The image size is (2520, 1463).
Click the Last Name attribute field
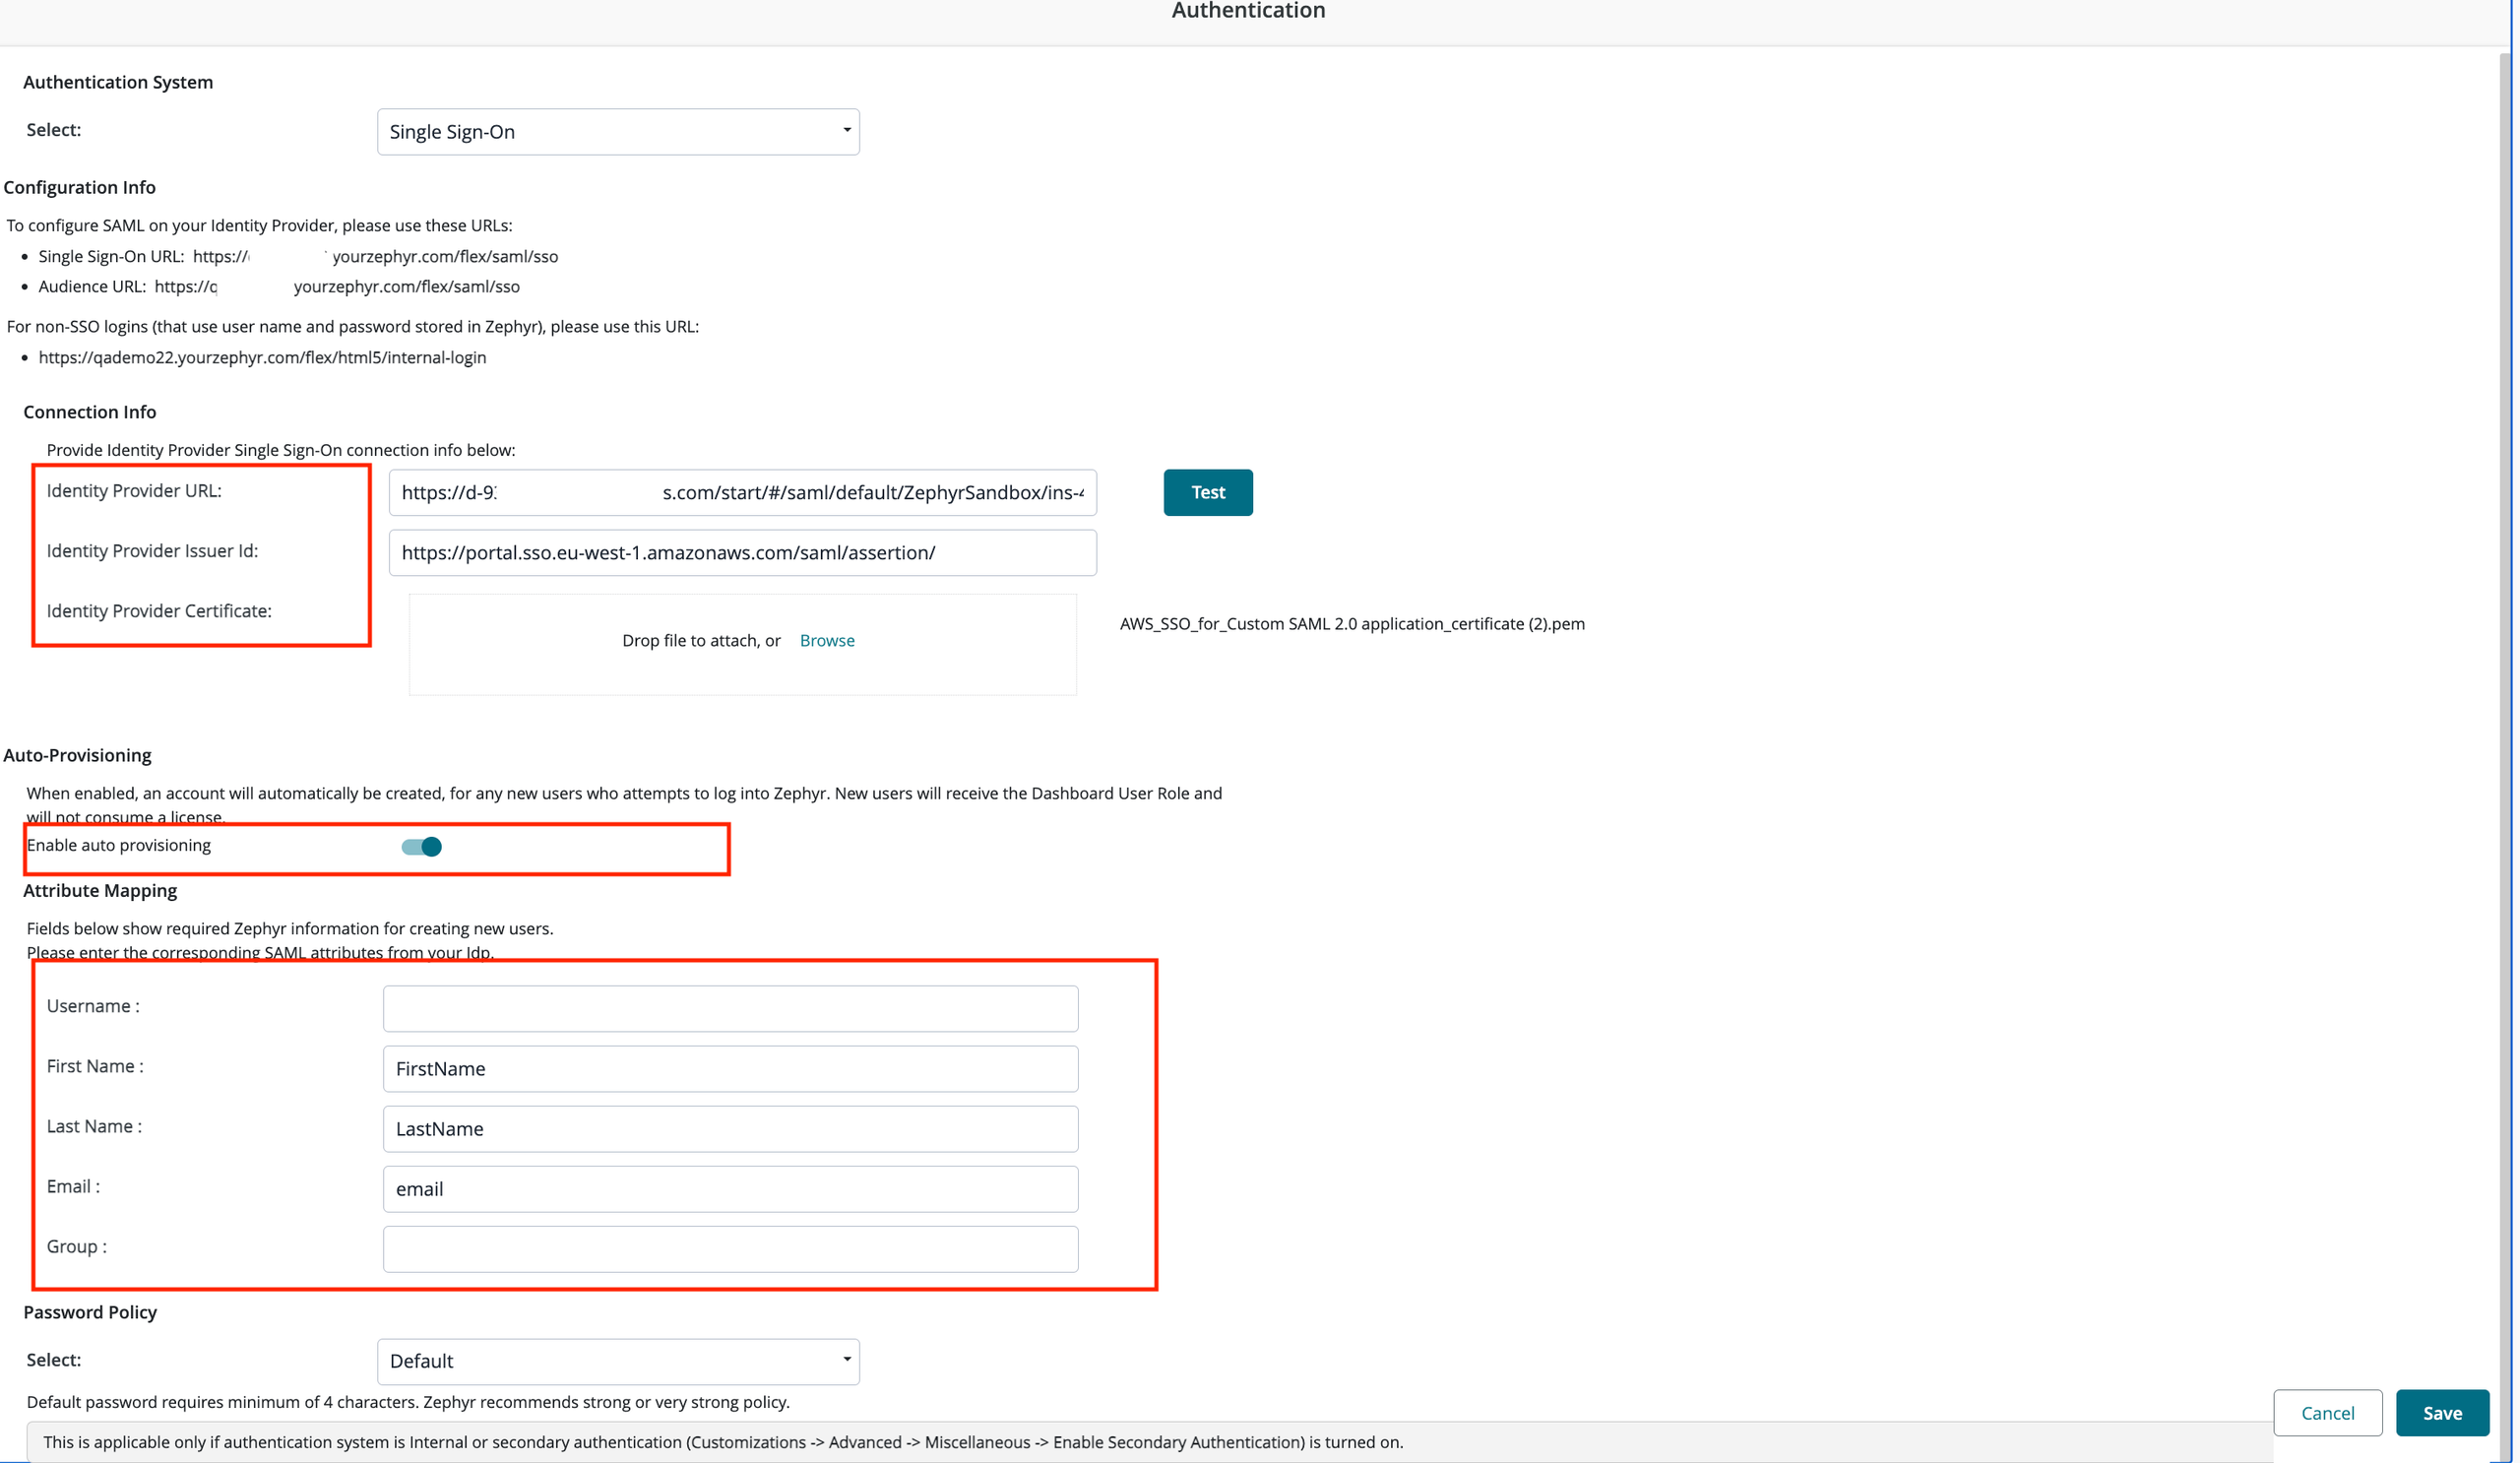point(730,1128)
